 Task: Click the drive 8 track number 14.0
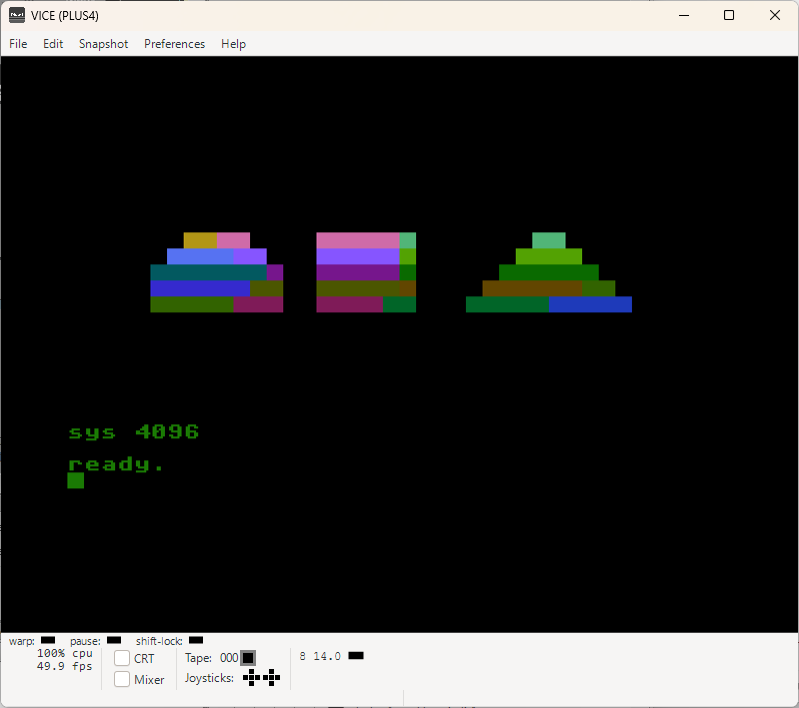coord(327,657)
